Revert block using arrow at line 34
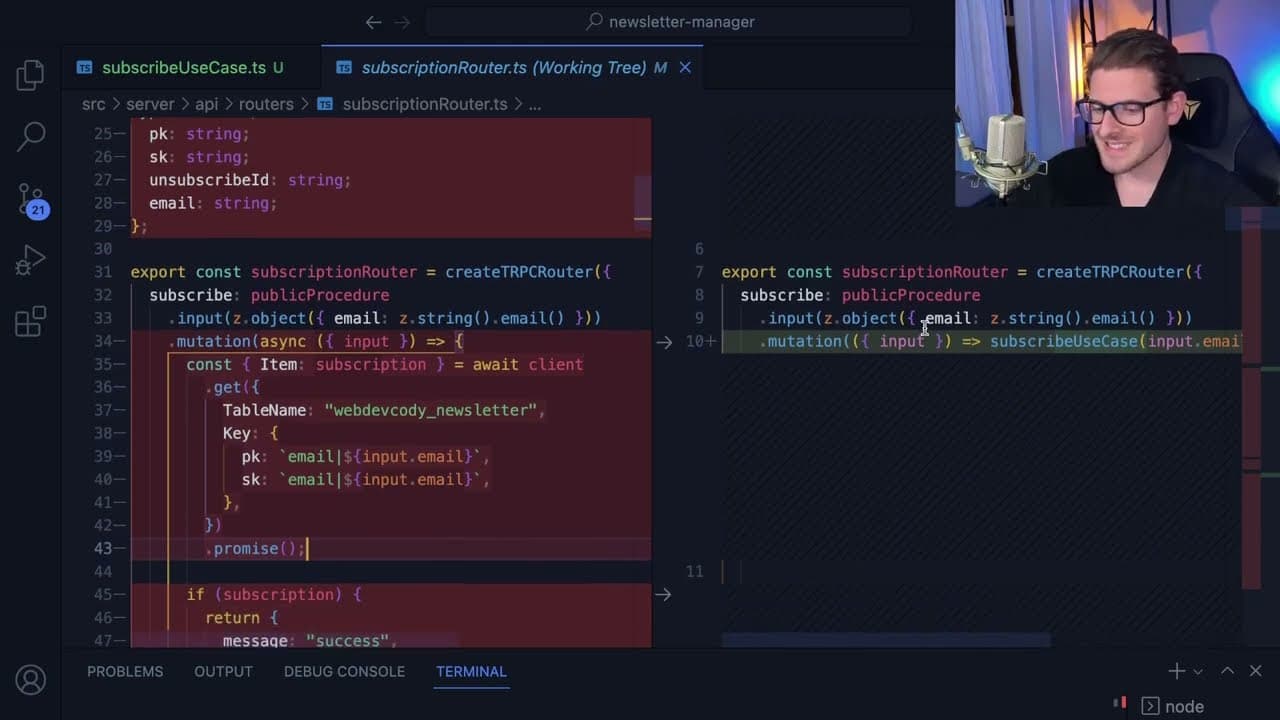 coord(664,342)
